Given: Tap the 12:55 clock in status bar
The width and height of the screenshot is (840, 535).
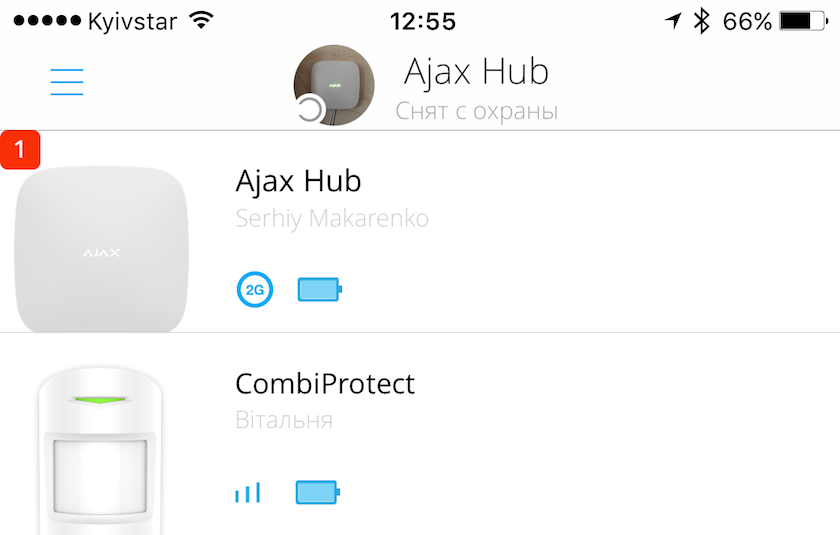Looking at the screenshot, I should click(x=423, y=22).
